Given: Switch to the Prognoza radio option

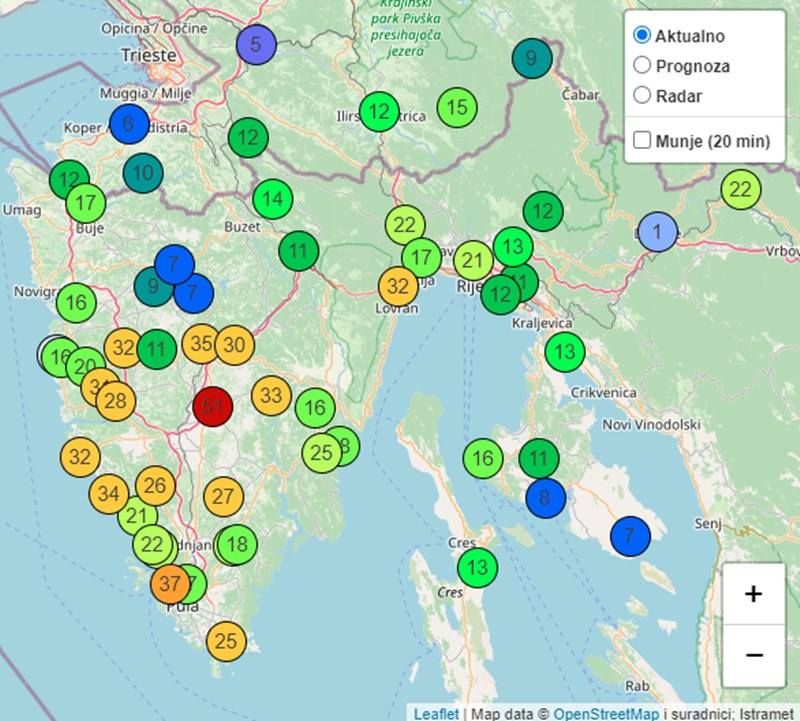Looking at the screenshot, I should point(642,66).
